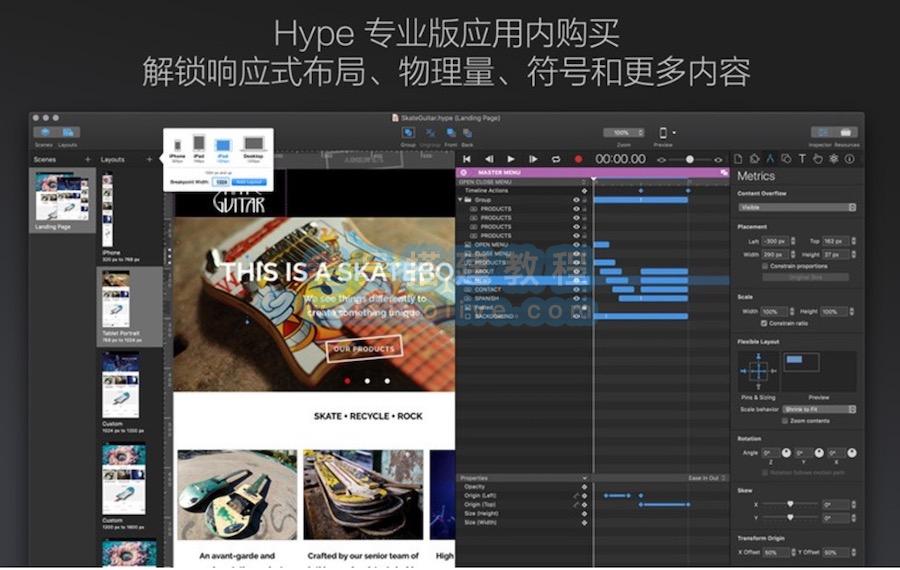The height and width of the screenshot is (570, 900).
Task: Adjust the Skew X slider
Action: click(x=789, y=505)
